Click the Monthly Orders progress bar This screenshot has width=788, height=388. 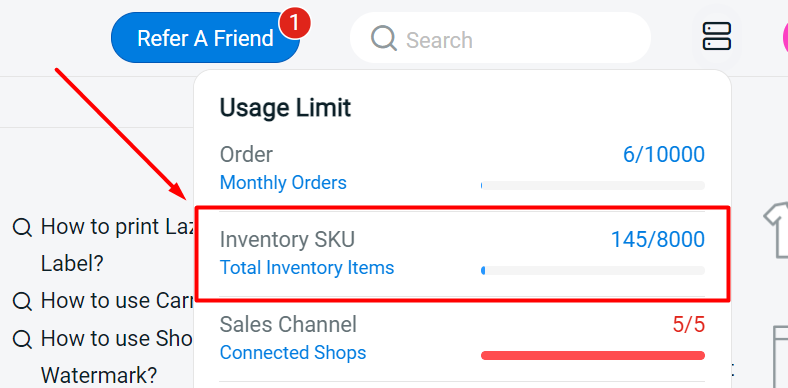point(593,185)
